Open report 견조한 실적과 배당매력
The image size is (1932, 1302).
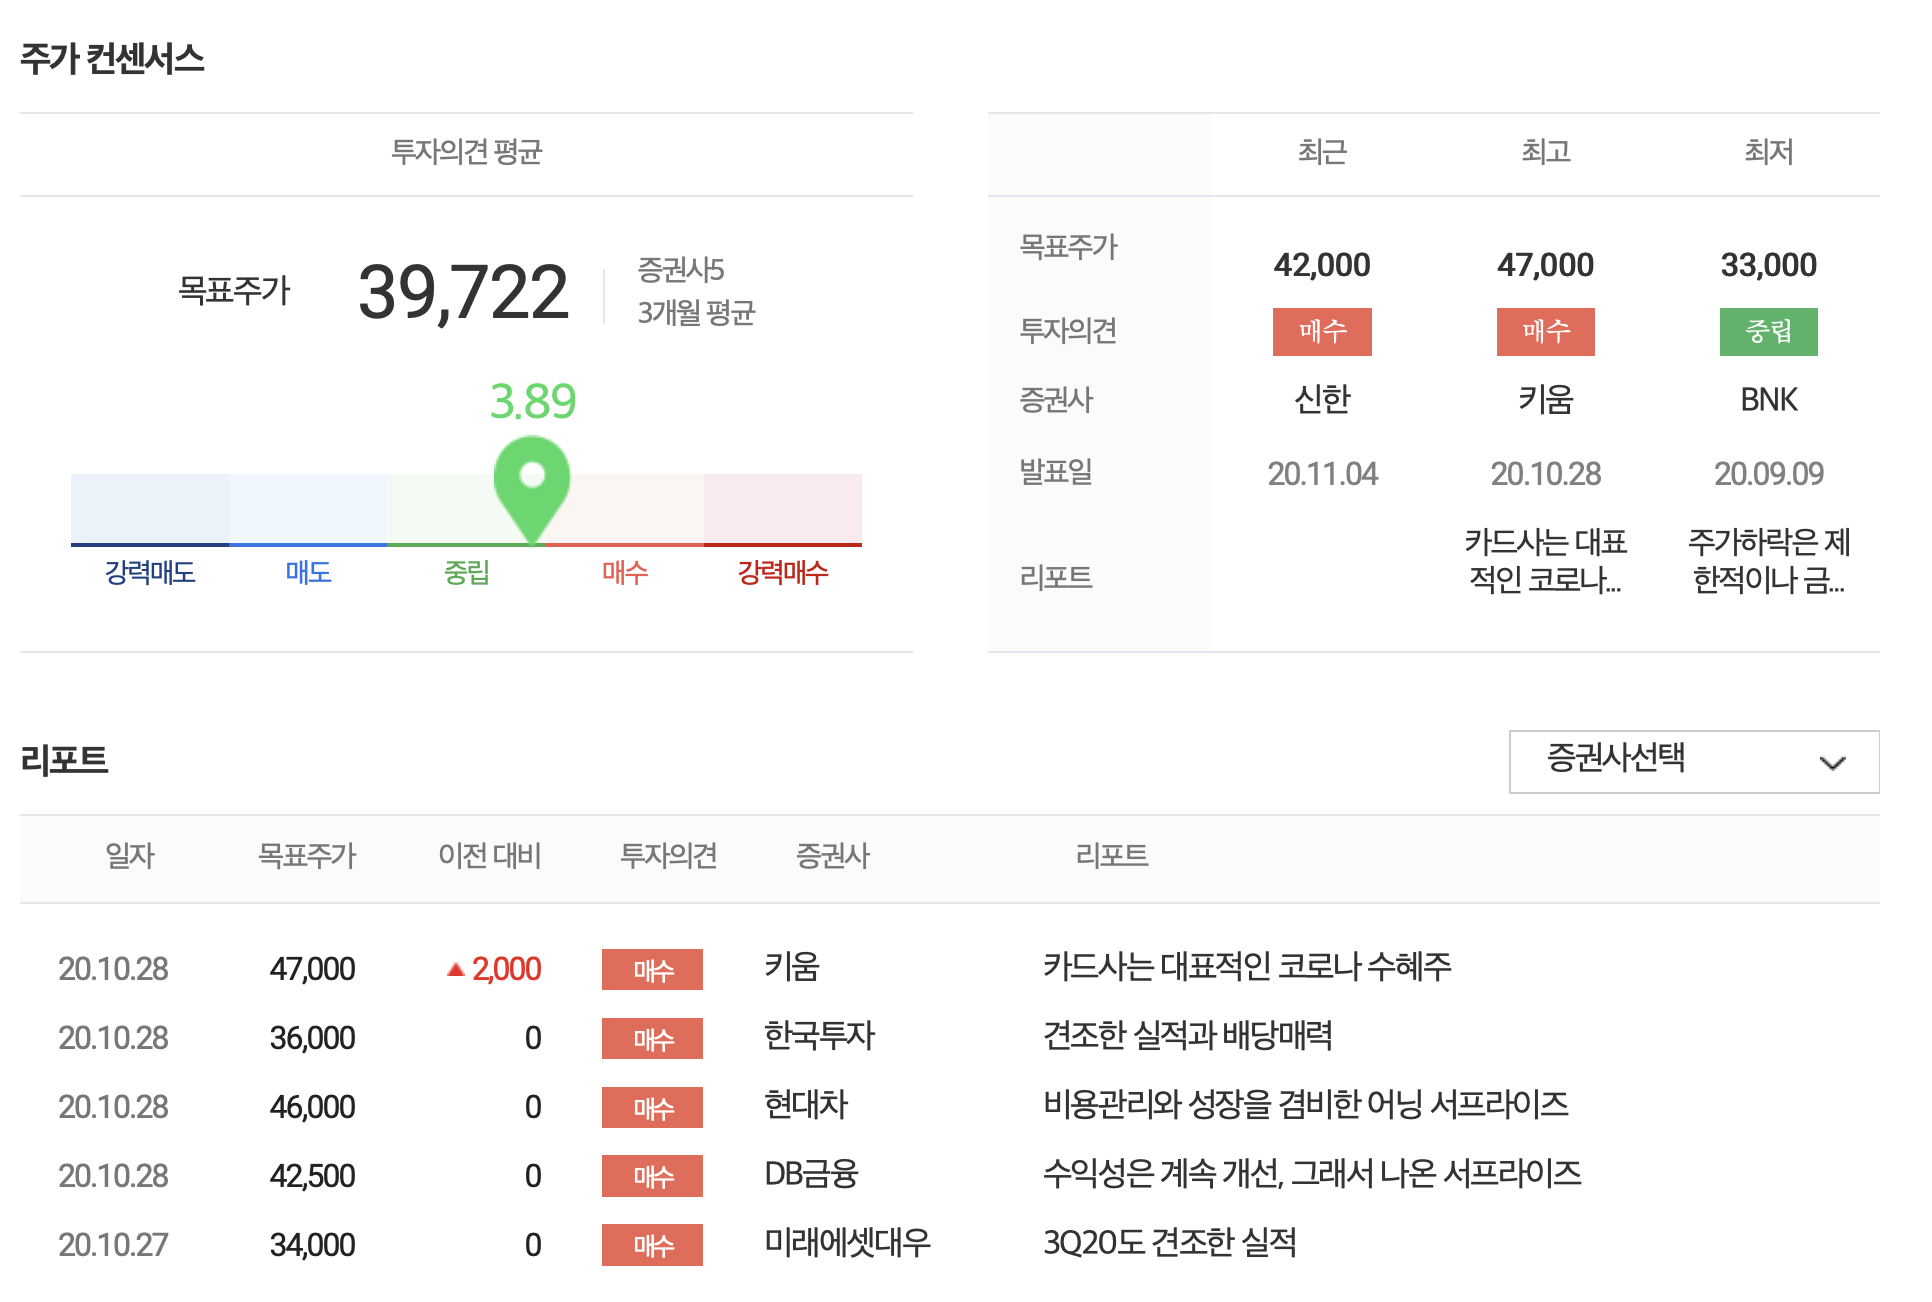[x=1187, y=1036]
